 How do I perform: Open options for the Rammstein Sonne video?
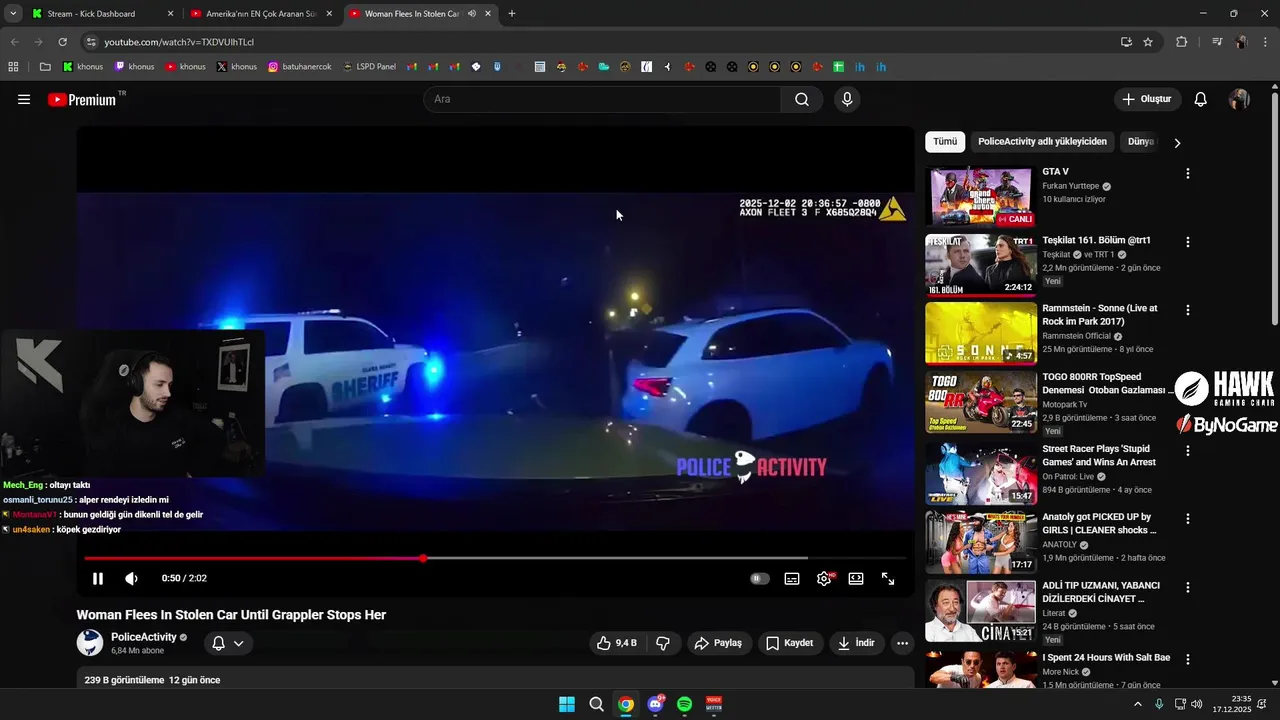tap(1188, 310)
